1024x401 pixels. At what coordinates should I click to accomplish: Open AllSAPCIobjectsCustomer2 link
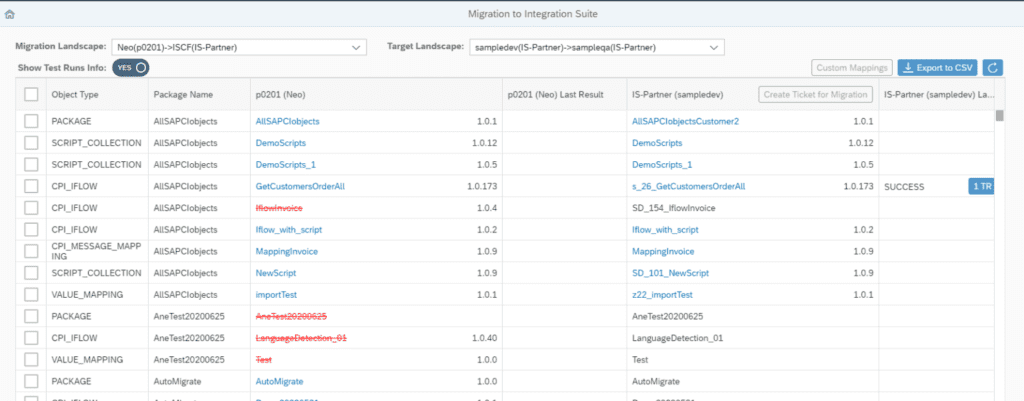686,121
